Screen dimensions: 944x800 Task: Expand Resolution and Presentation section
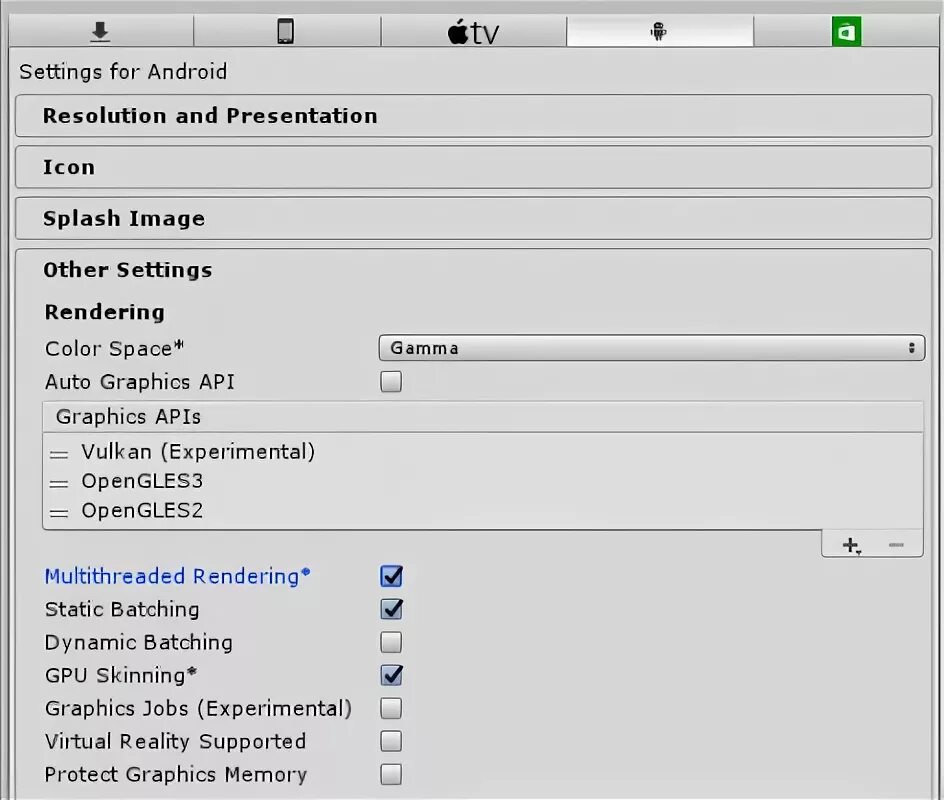click(x=473, y=116)
